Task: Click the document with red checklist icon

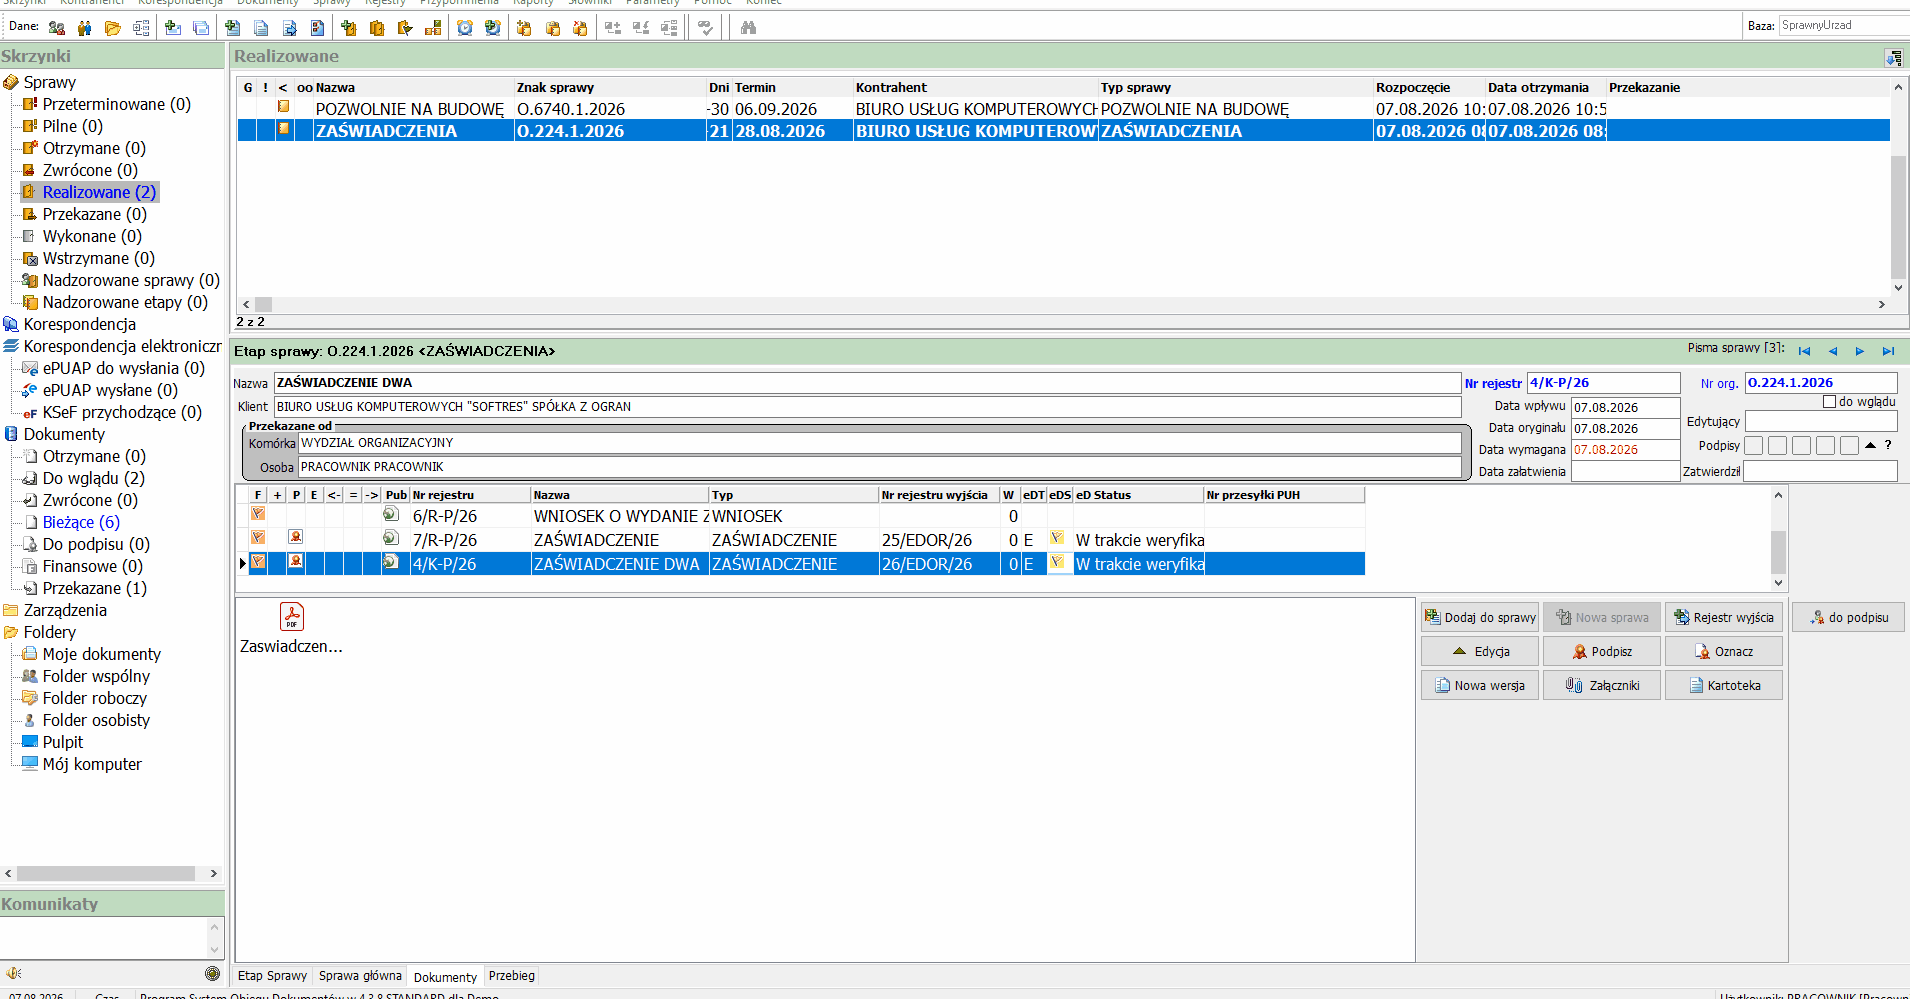Action: tap(317, 28)
